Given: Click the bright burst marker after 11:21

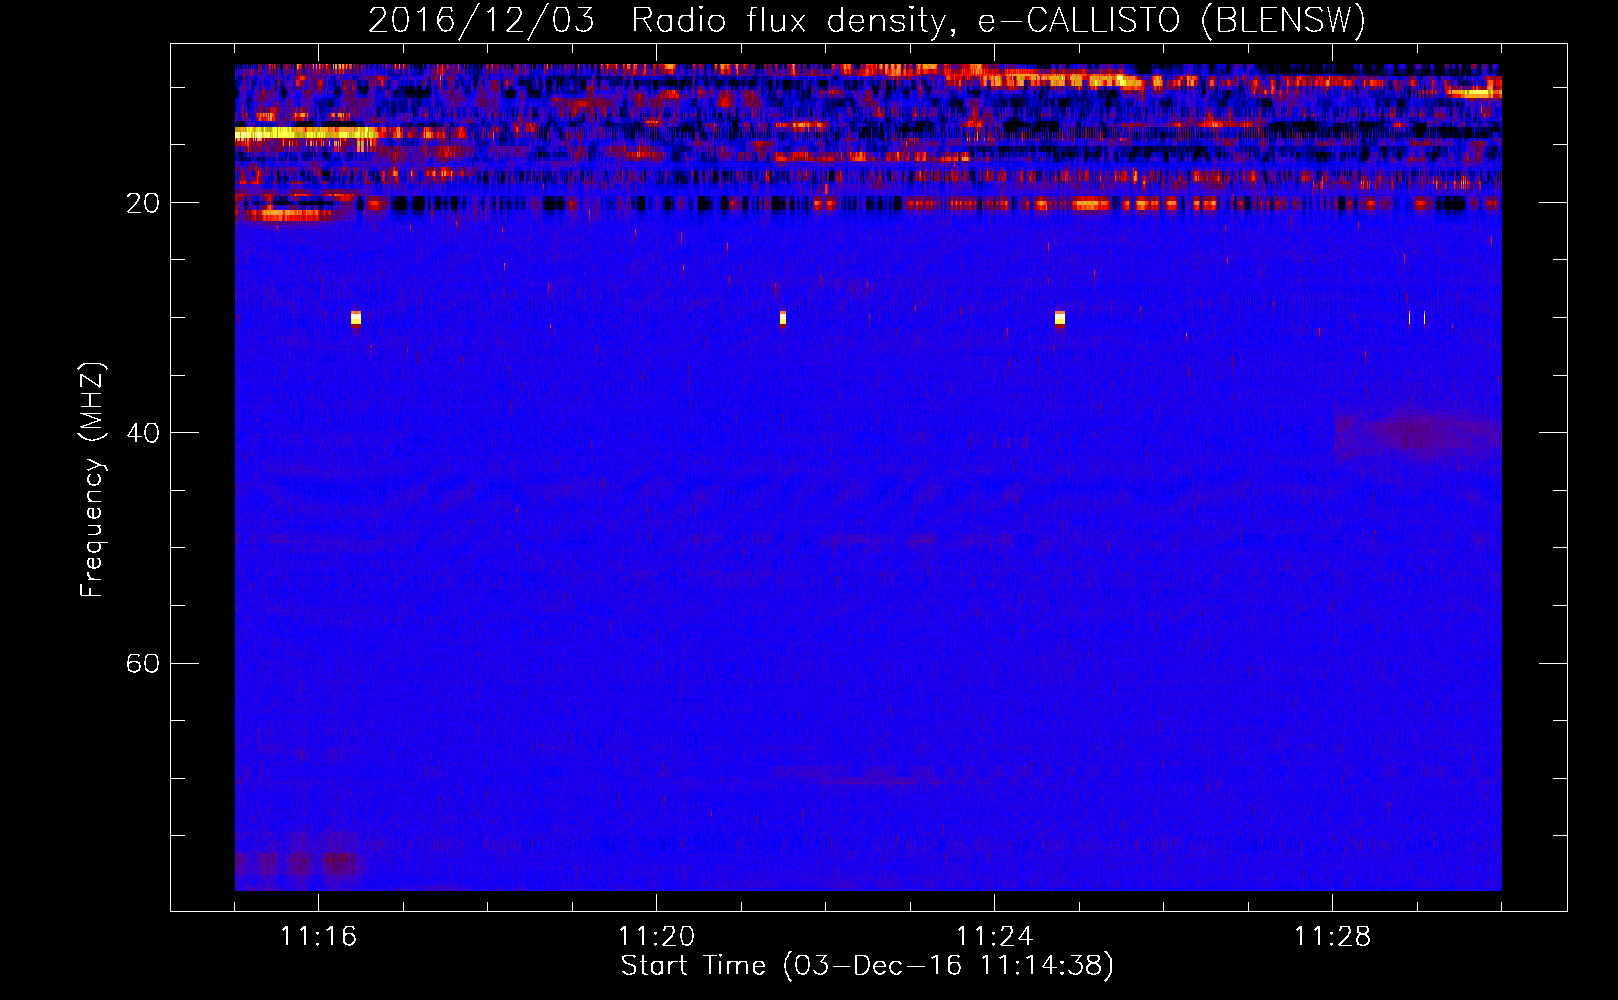Looking at the screenshot, I should point(783,319).
